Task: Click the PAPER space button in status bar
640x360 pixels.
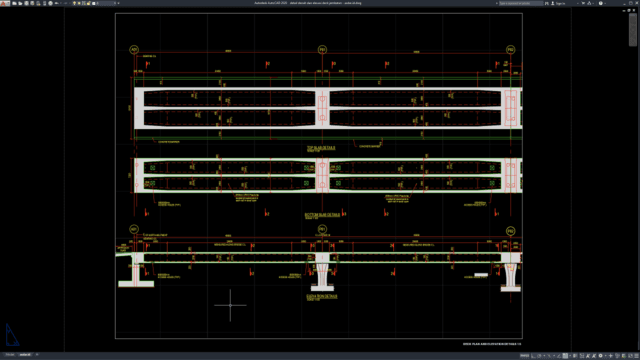Action: (524, 356)
